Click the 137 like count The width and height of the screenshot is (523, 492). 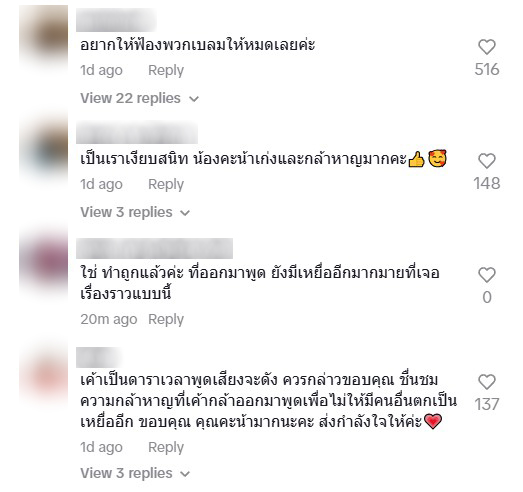[487, 404]
